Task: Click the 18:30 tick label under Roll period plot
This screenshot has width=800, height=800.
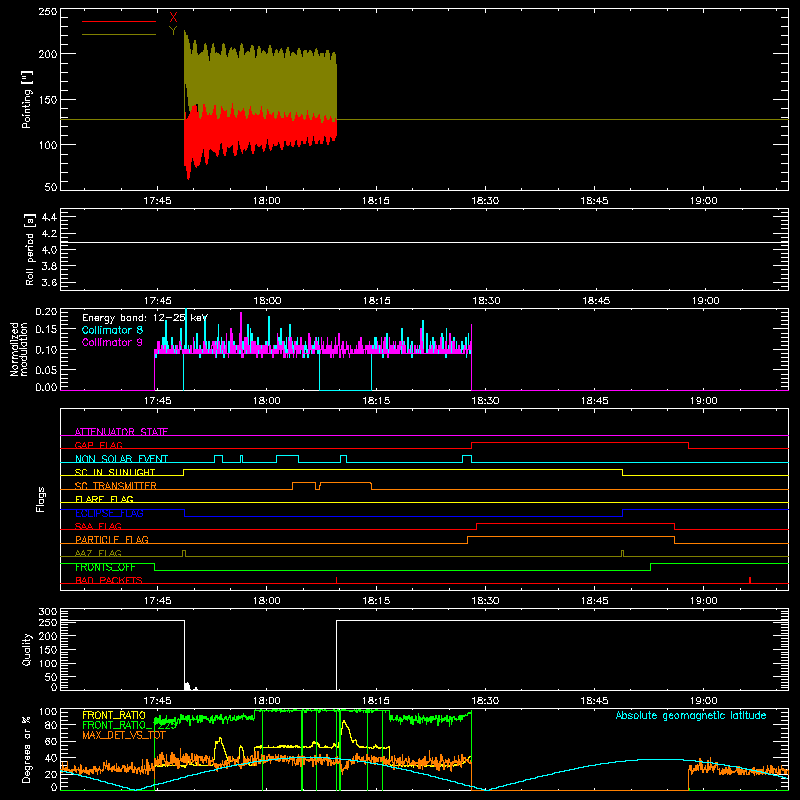Action: click(x=486, y=301)
